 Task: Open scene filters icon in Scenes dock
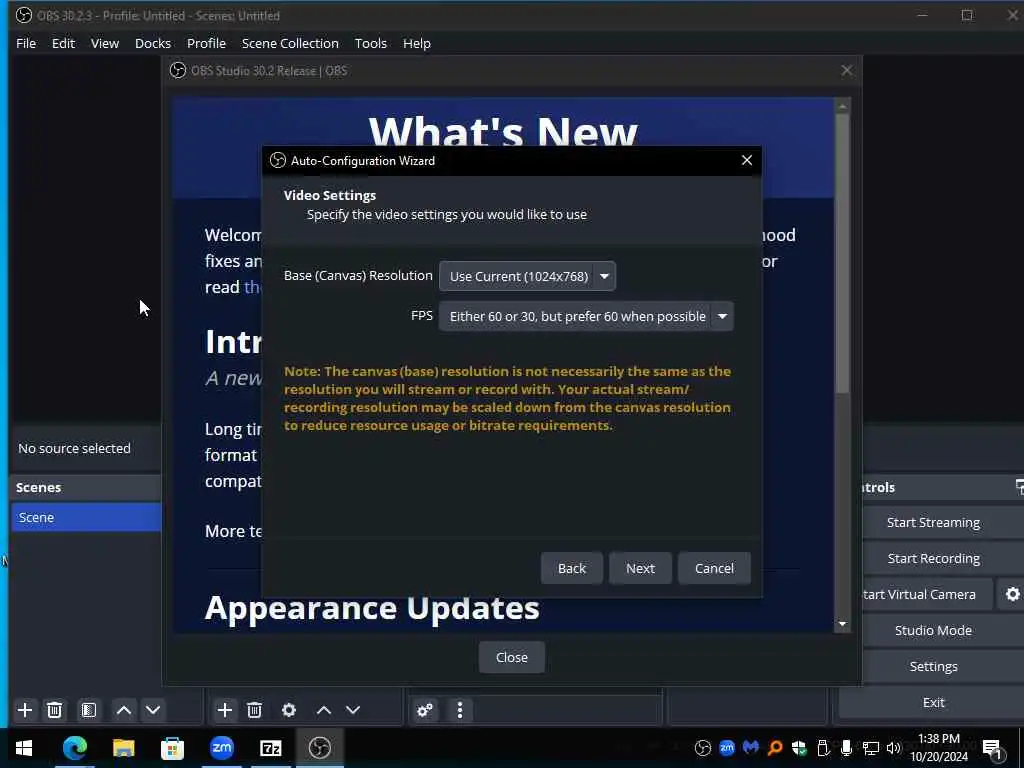coord(89,710)
